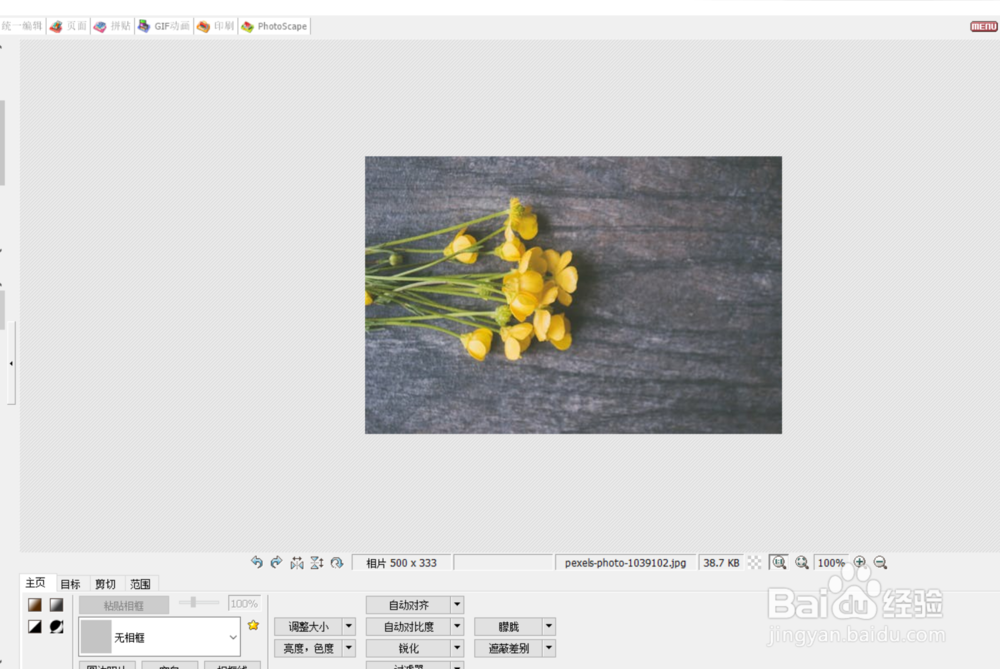Open the 拼贴 (Combine) tab
This screenshot has width=1000, height=669.
112,26
